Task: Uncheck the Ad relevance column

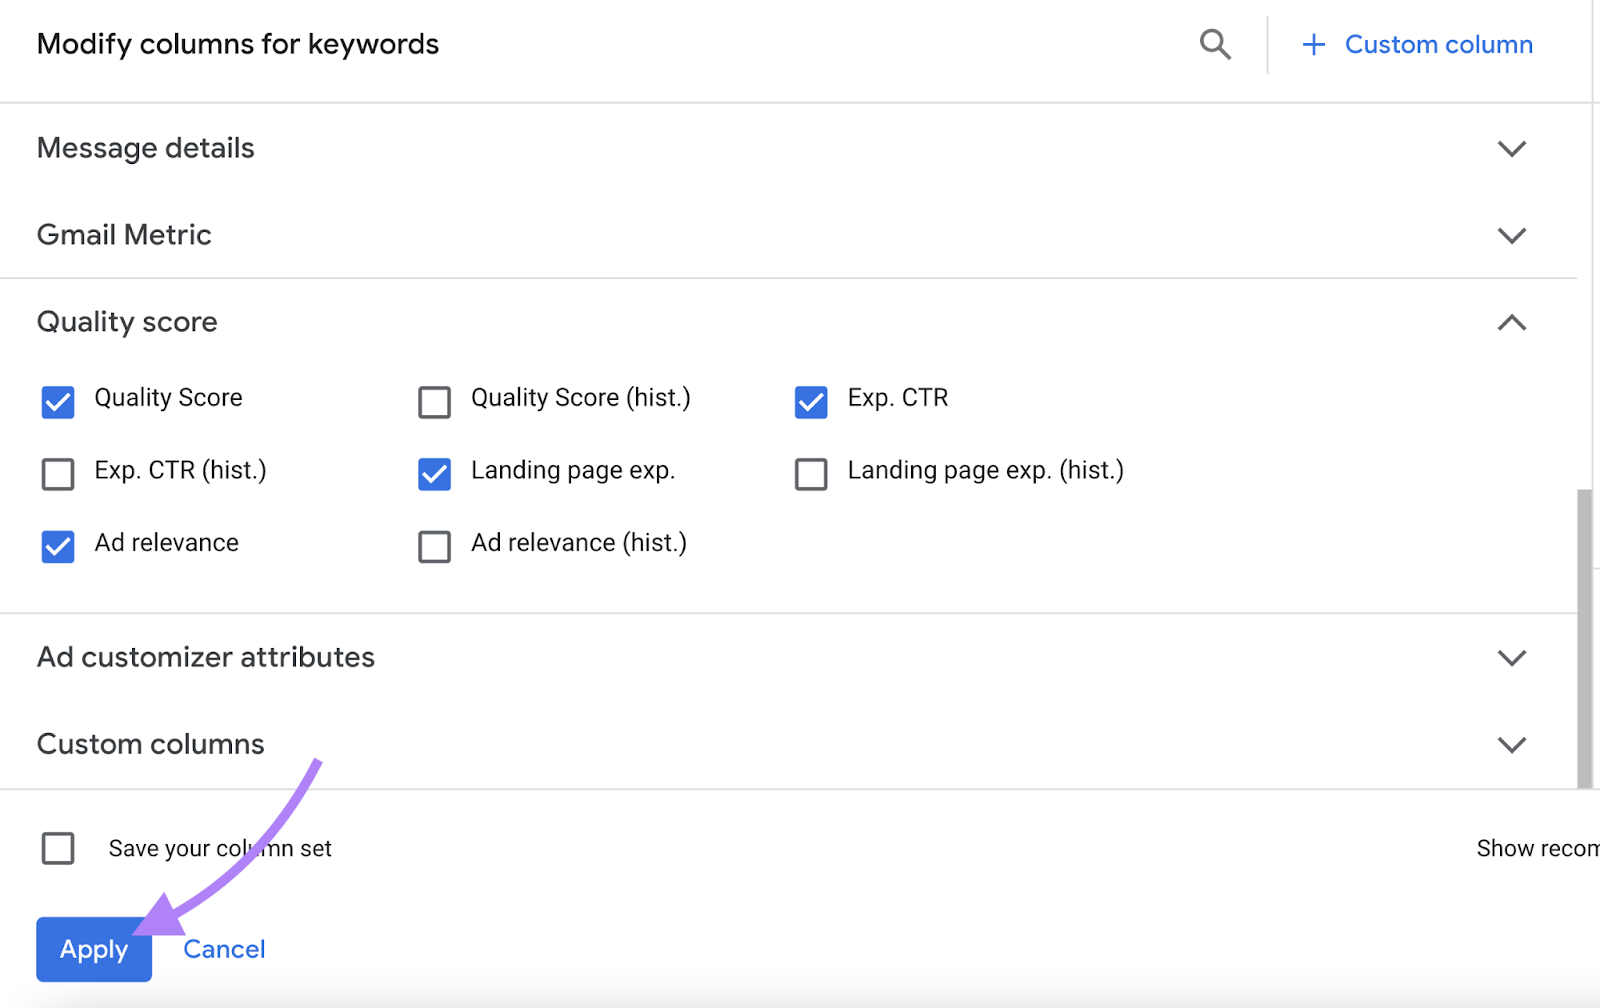Action: coord(57,547)
